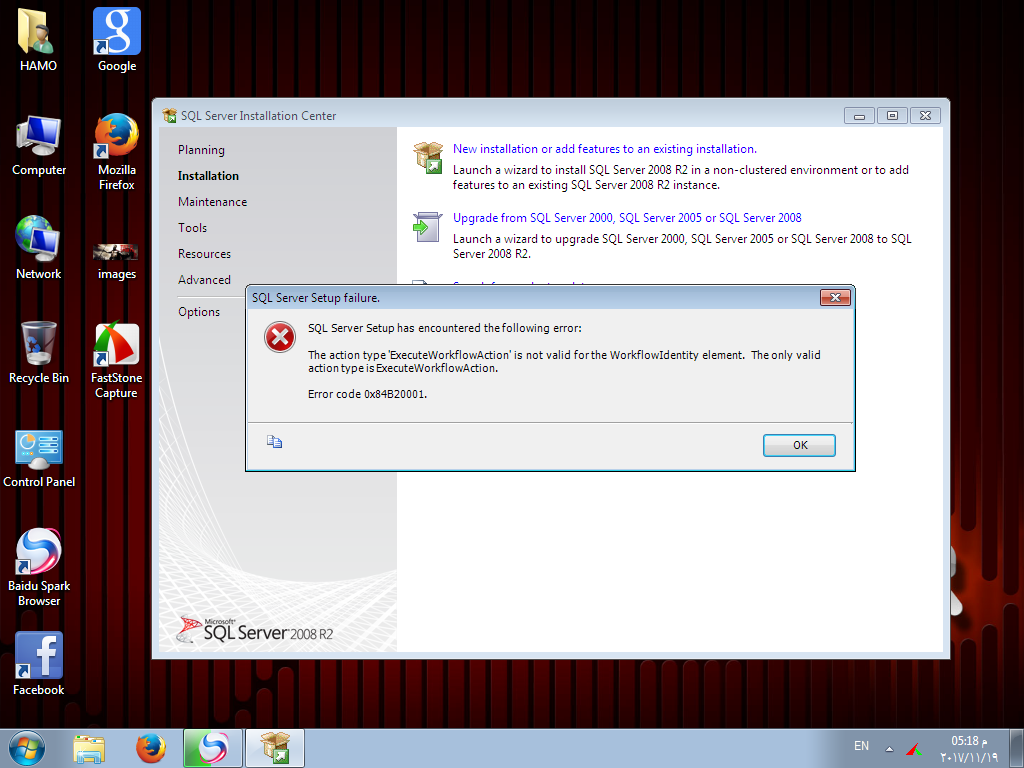1024x768 pixels.
Task: Open the HAMO user folder icon
Action: [38, 39]
